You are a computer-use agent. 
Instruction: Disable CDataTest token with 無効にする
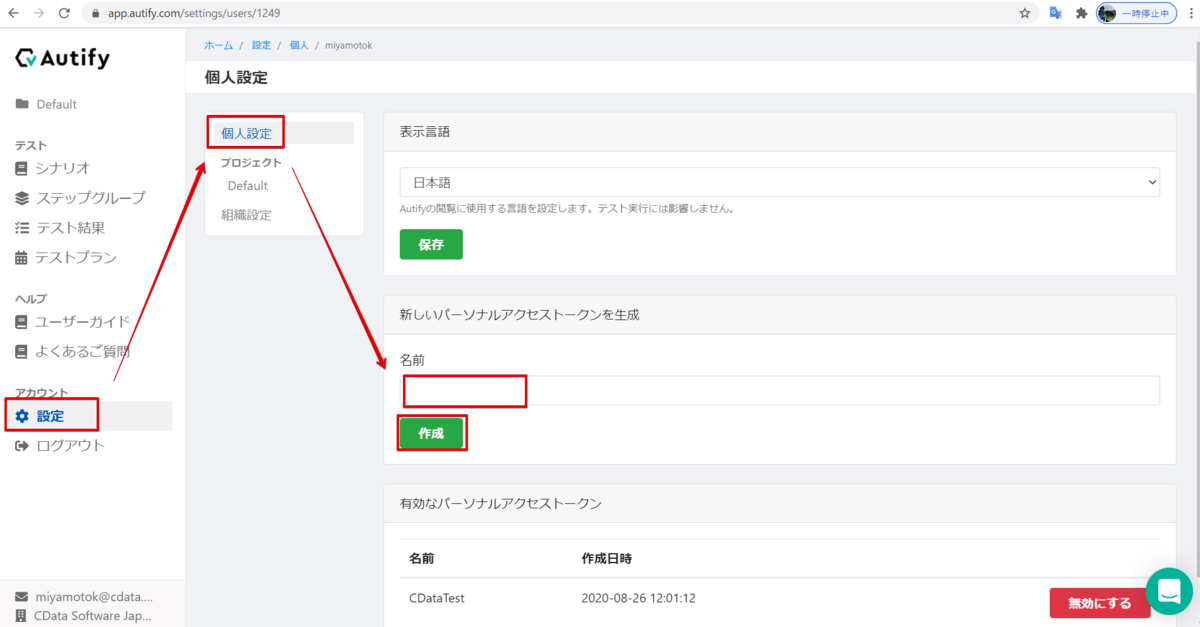(1100, 603)
